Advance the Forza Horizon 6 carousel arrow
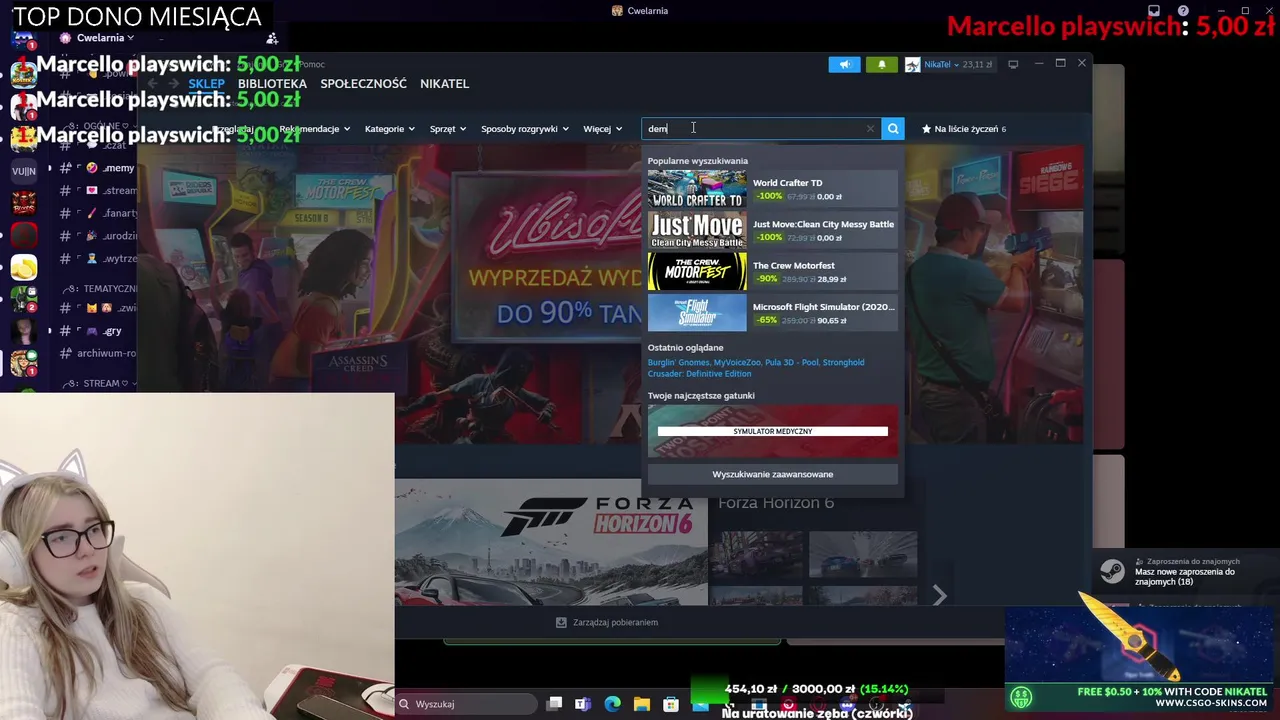Screen dimensions: 1280x720 click(x=939, y=596)
